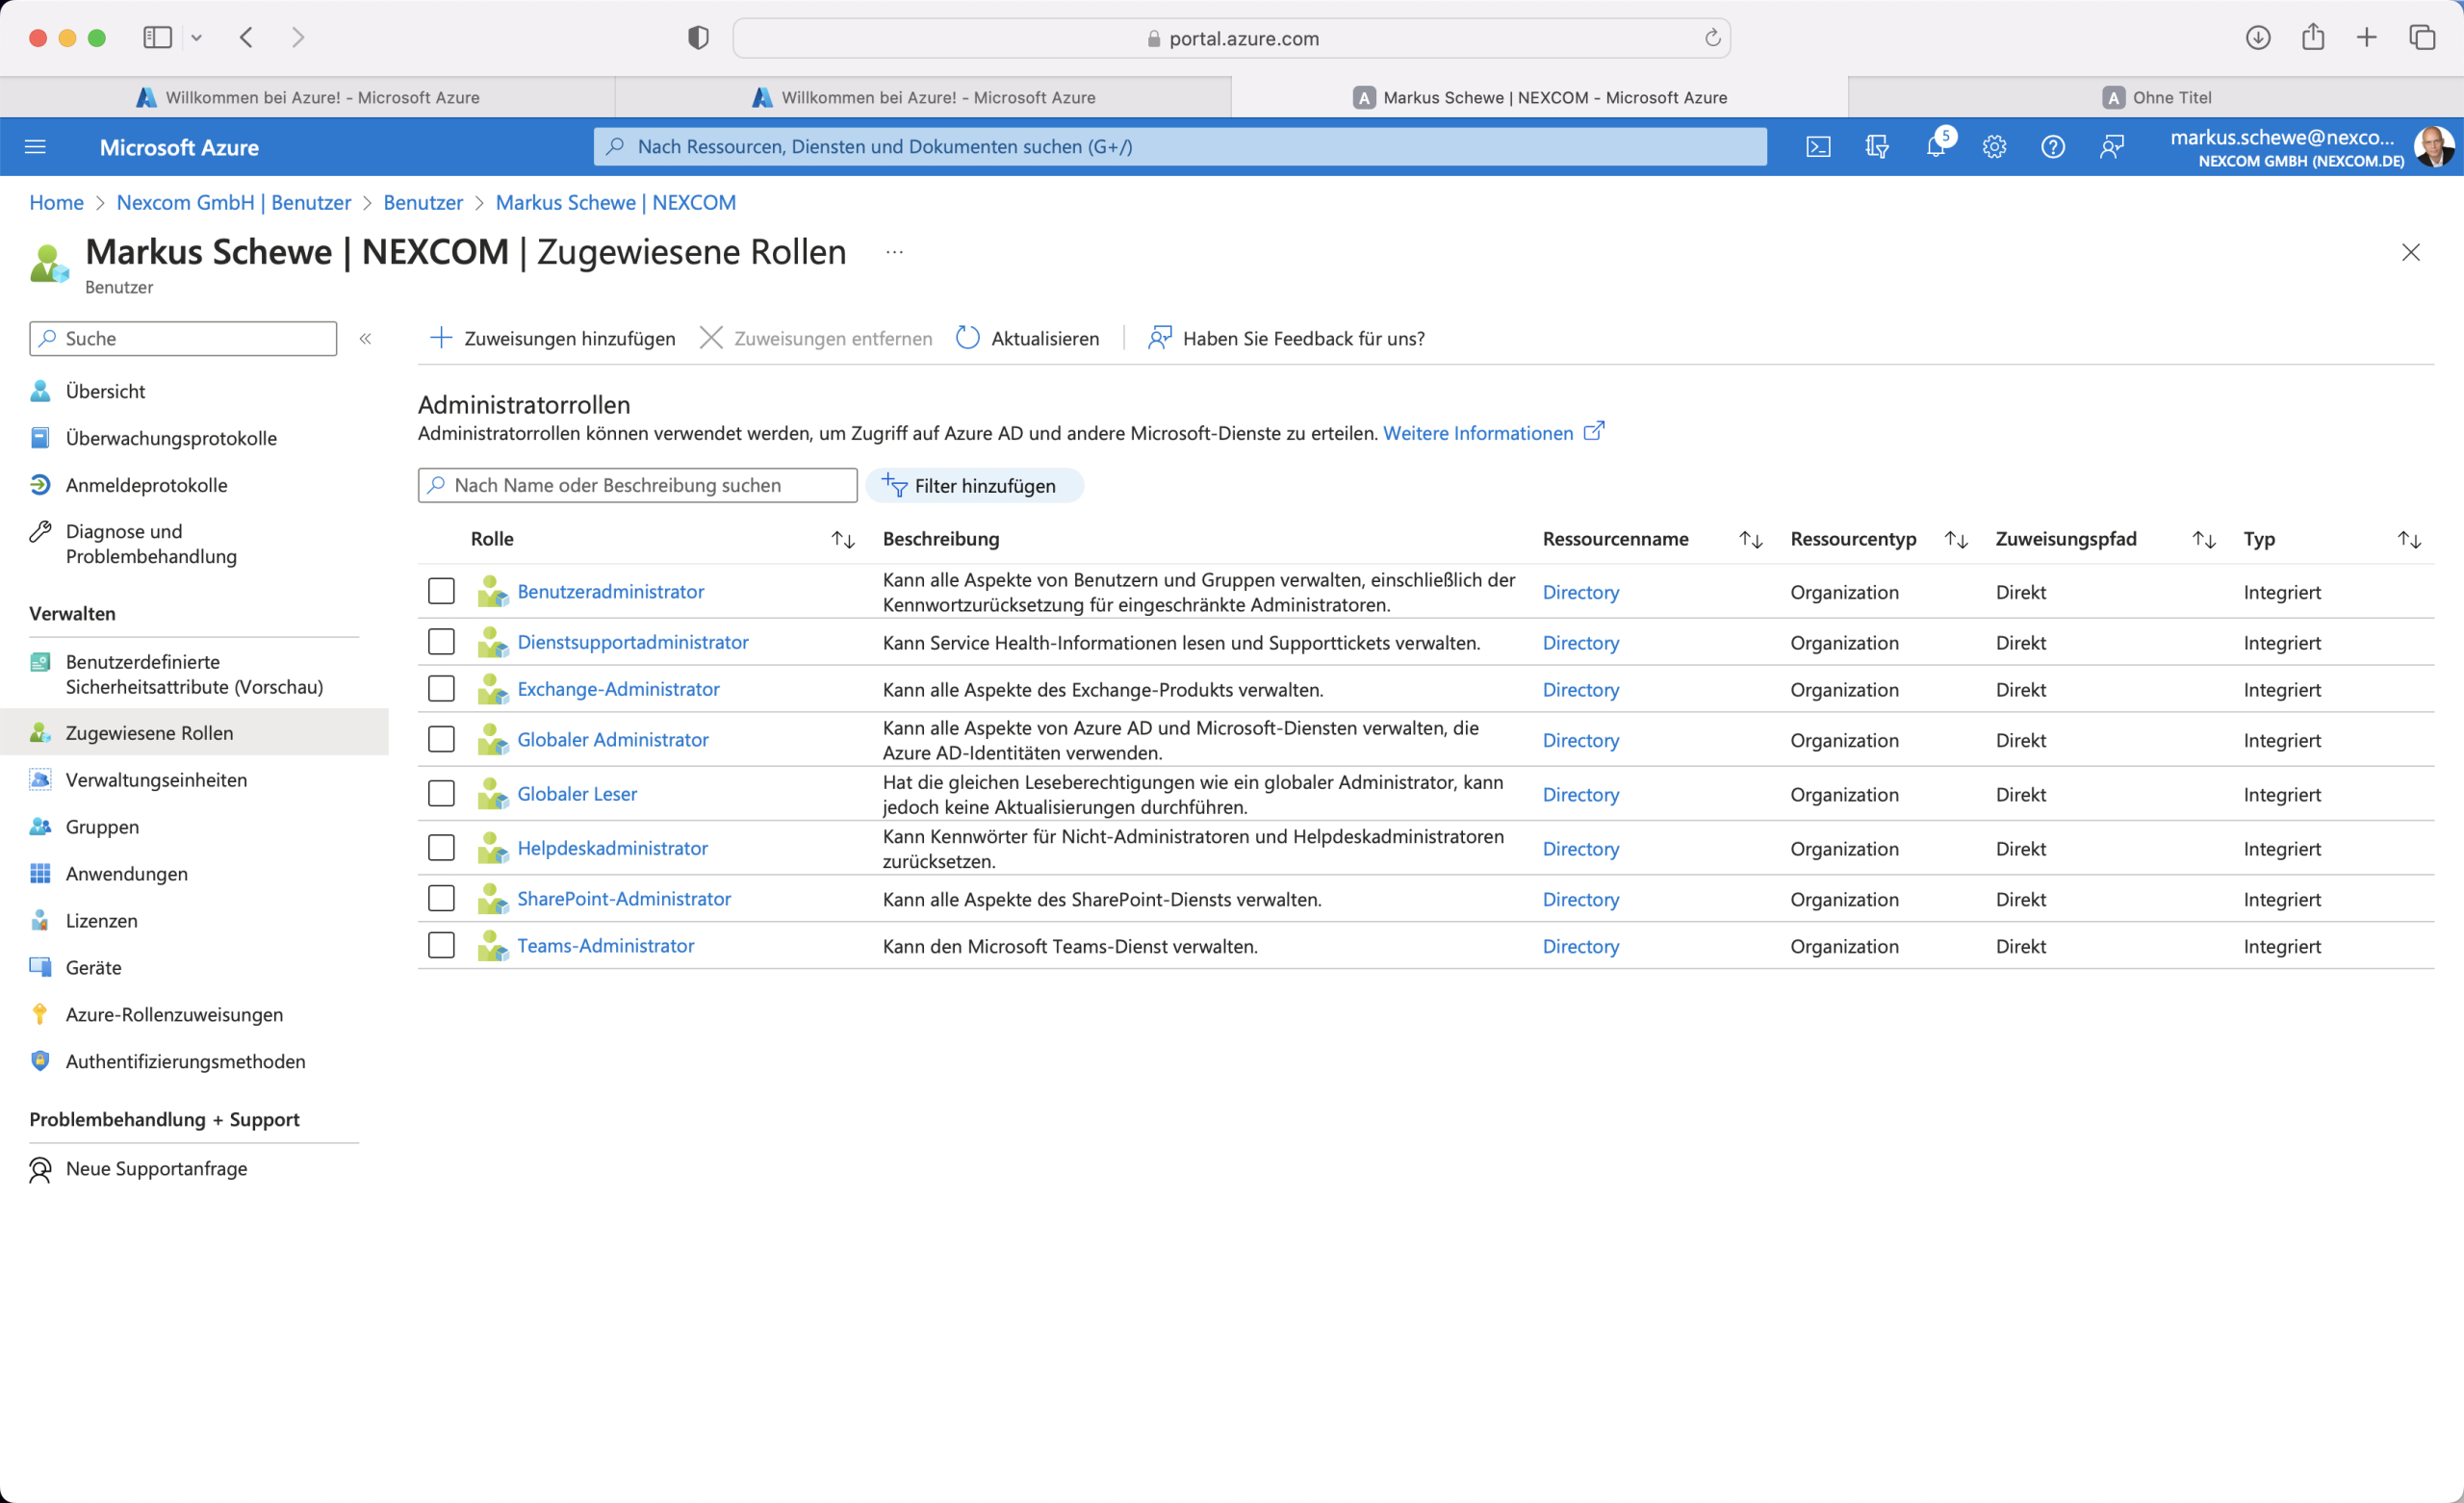The height and width of the screenshot is (1503, 2464).
Task: Click Filter hinzufügen button
Action: click(974, 486)
